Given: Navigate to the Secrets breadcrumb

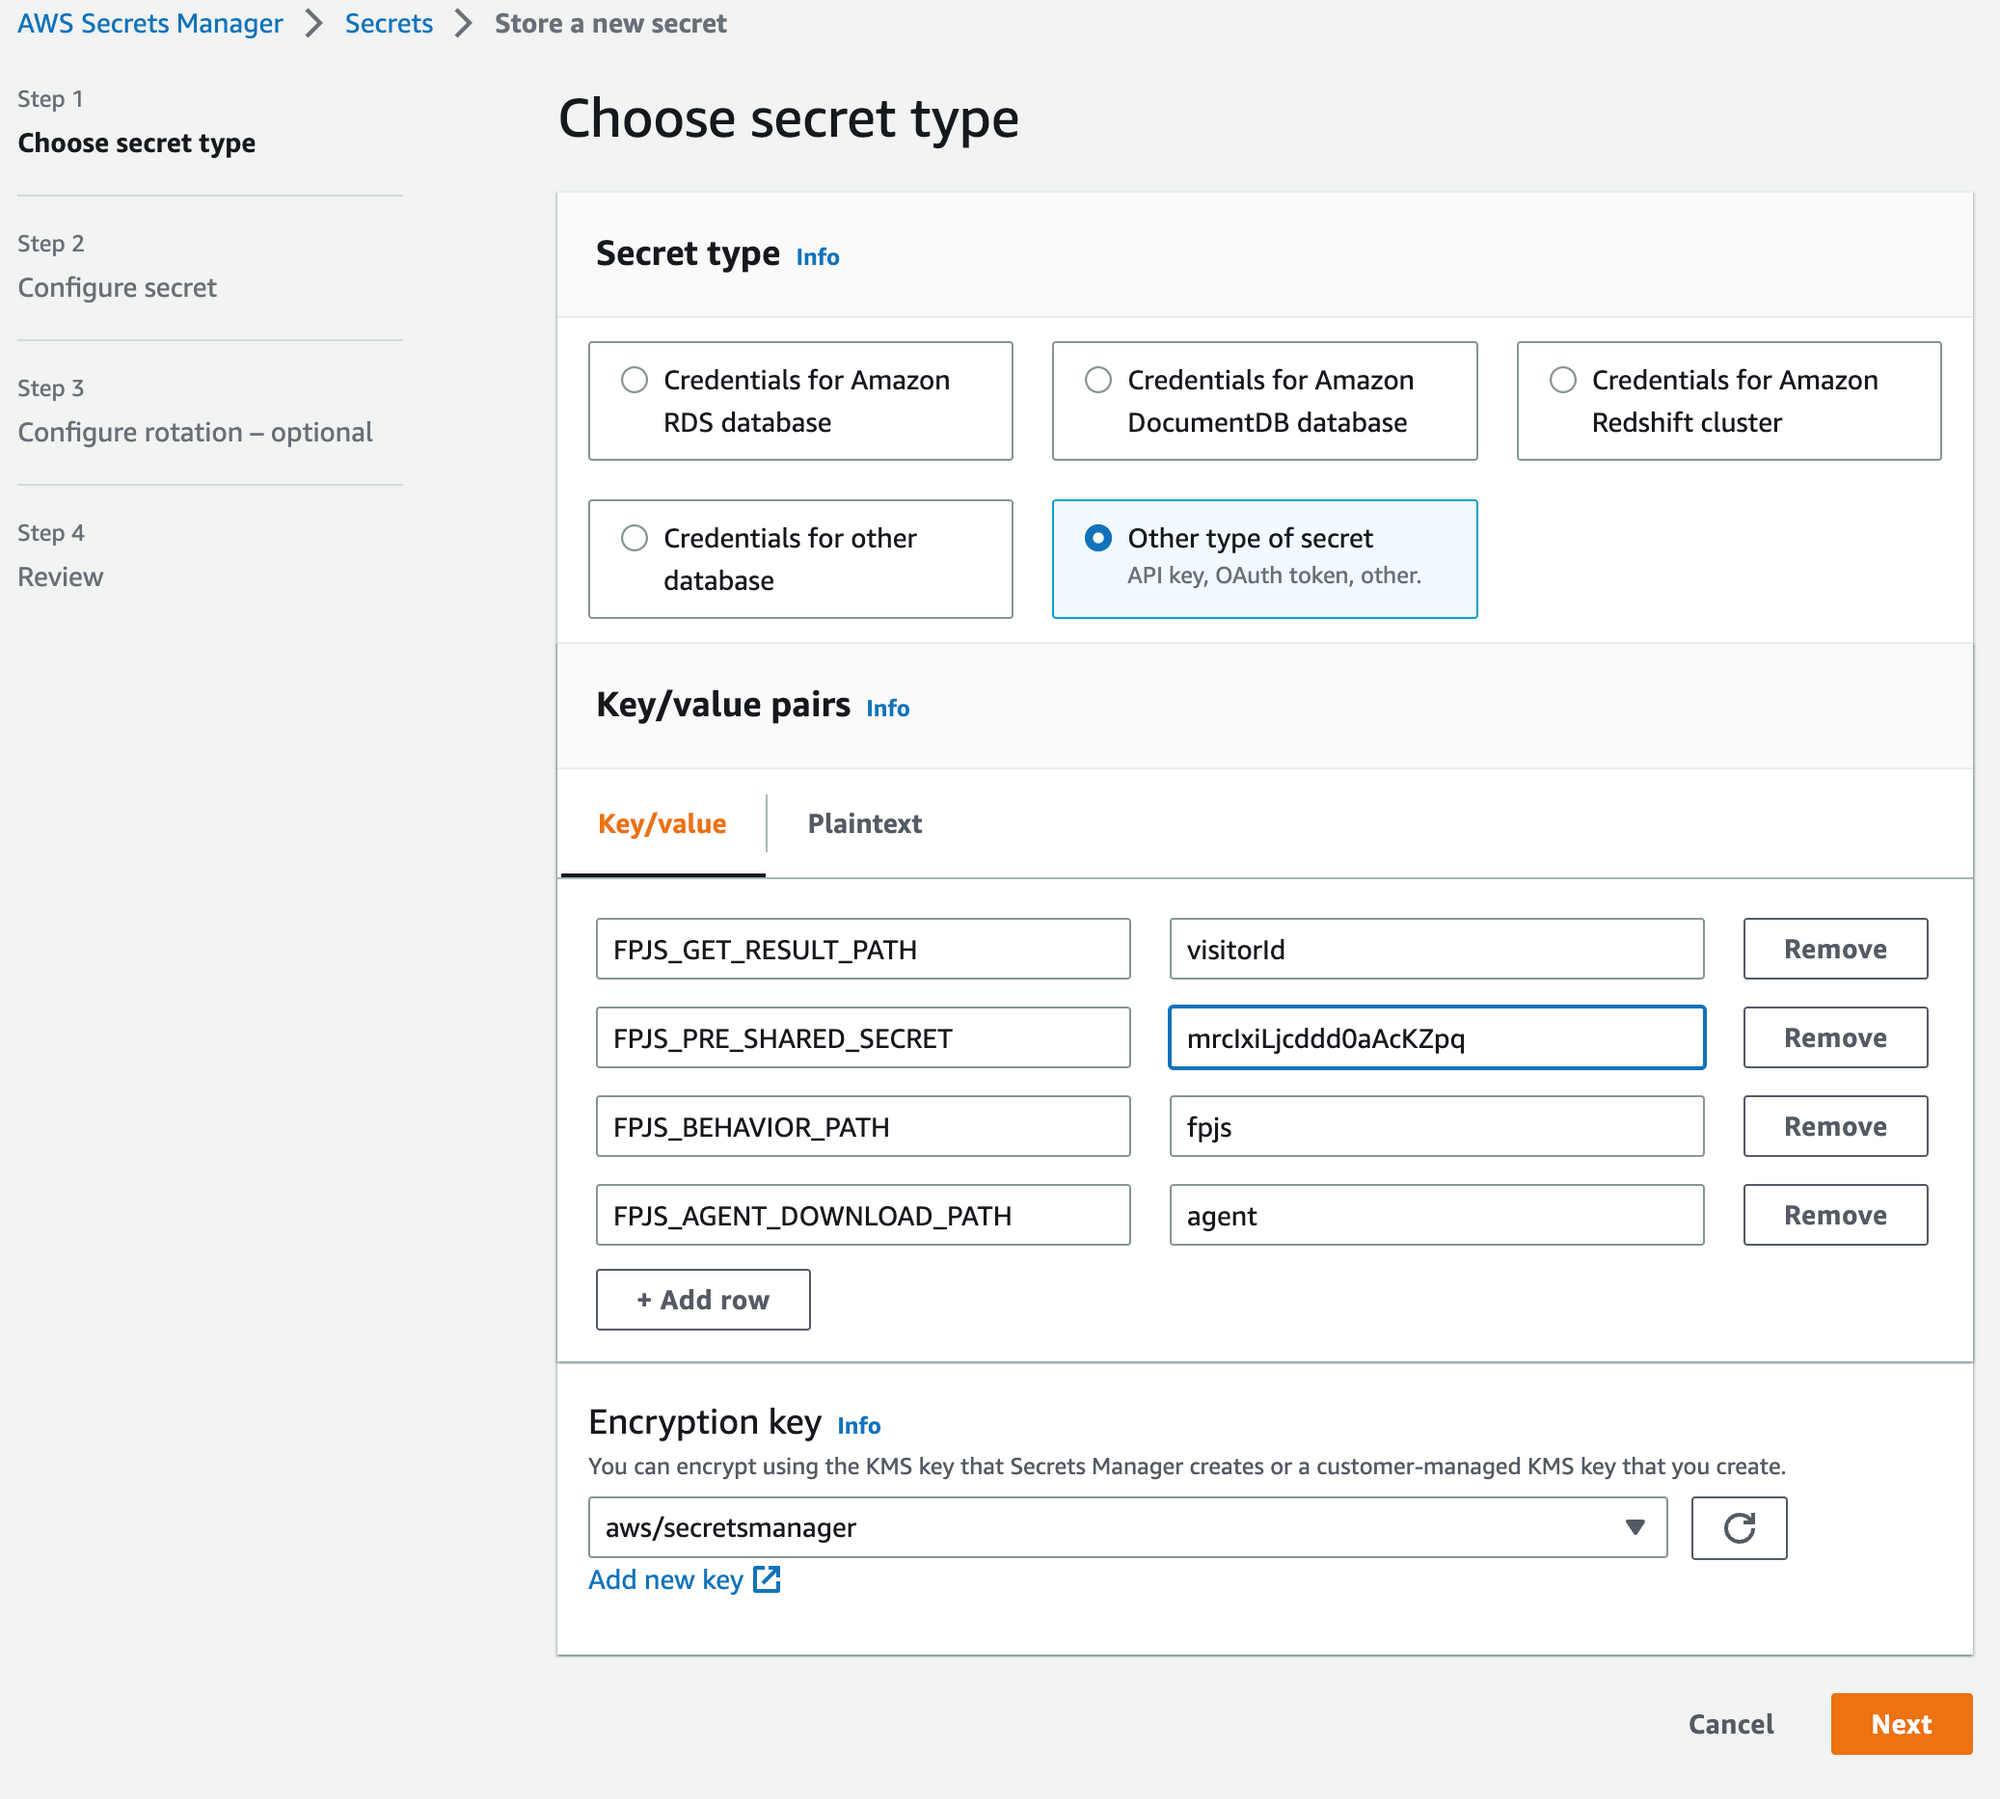Looking at the screenshot, I should (x=388, y=22).
